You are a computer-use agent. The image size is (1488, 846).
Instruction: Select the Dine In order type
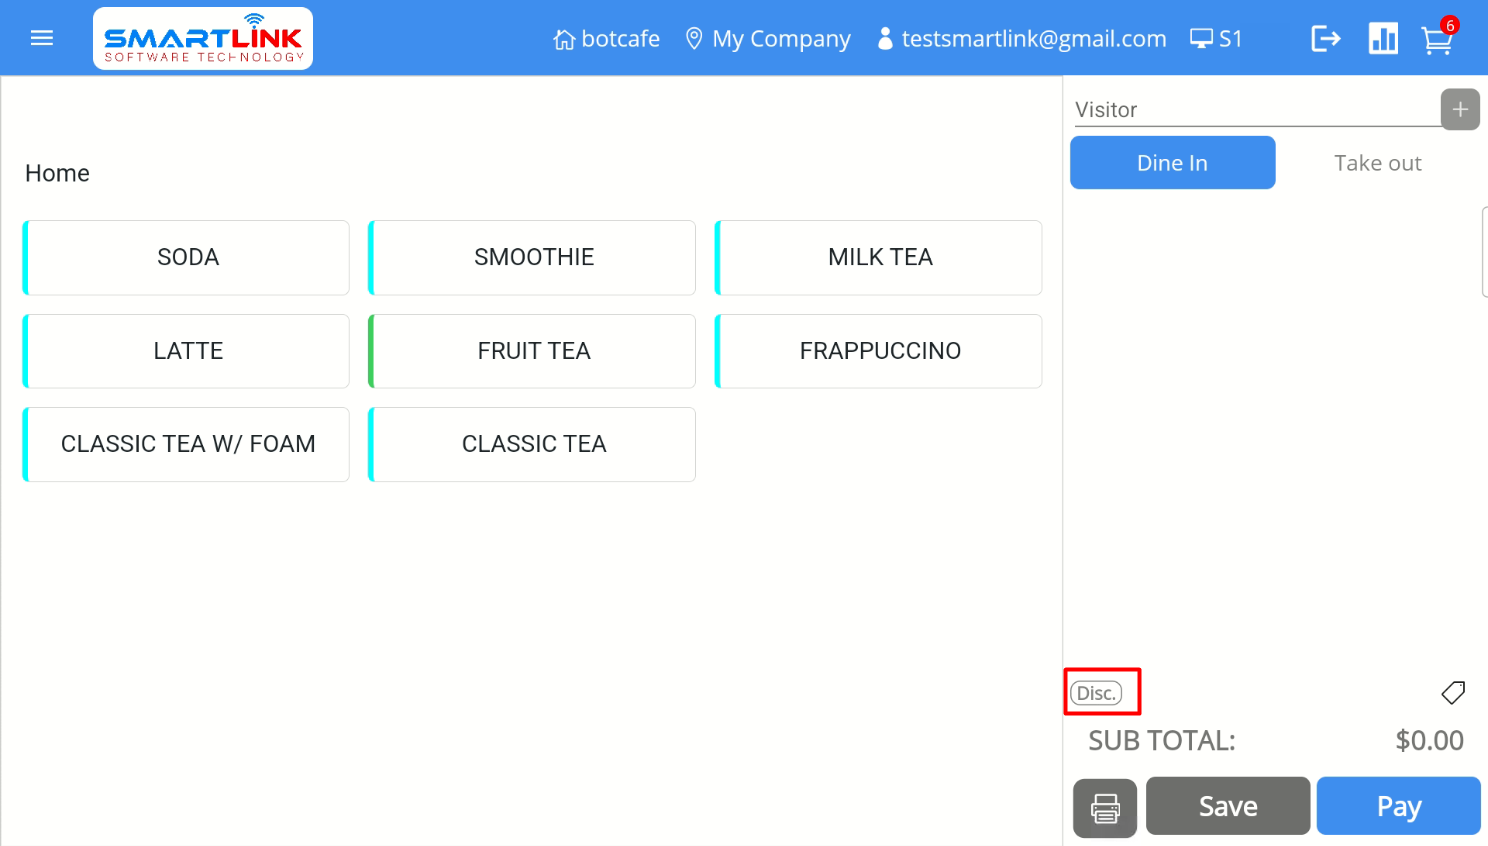pos(1172,163)
